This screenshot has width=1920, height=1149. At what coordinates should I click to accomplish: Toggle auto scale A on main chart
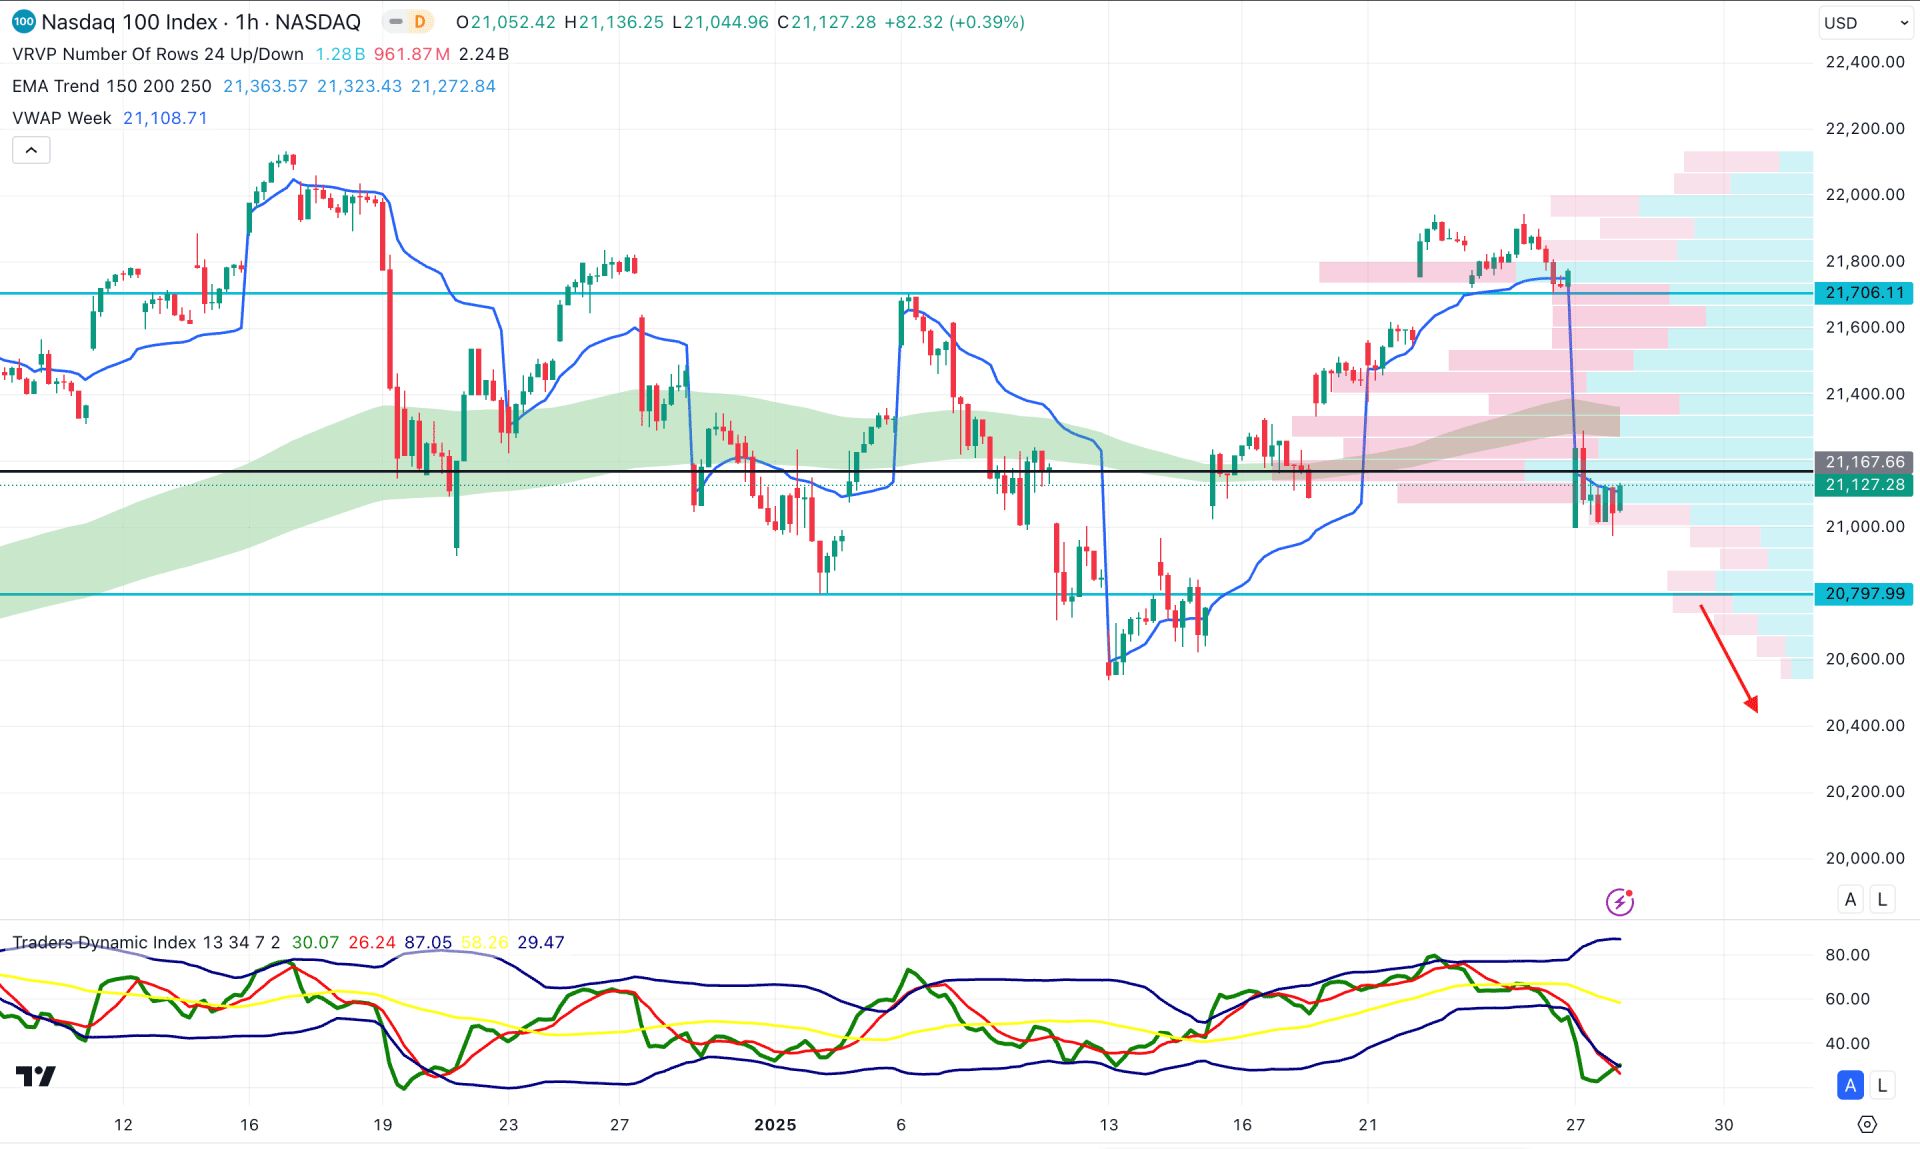click(1850, 899)
